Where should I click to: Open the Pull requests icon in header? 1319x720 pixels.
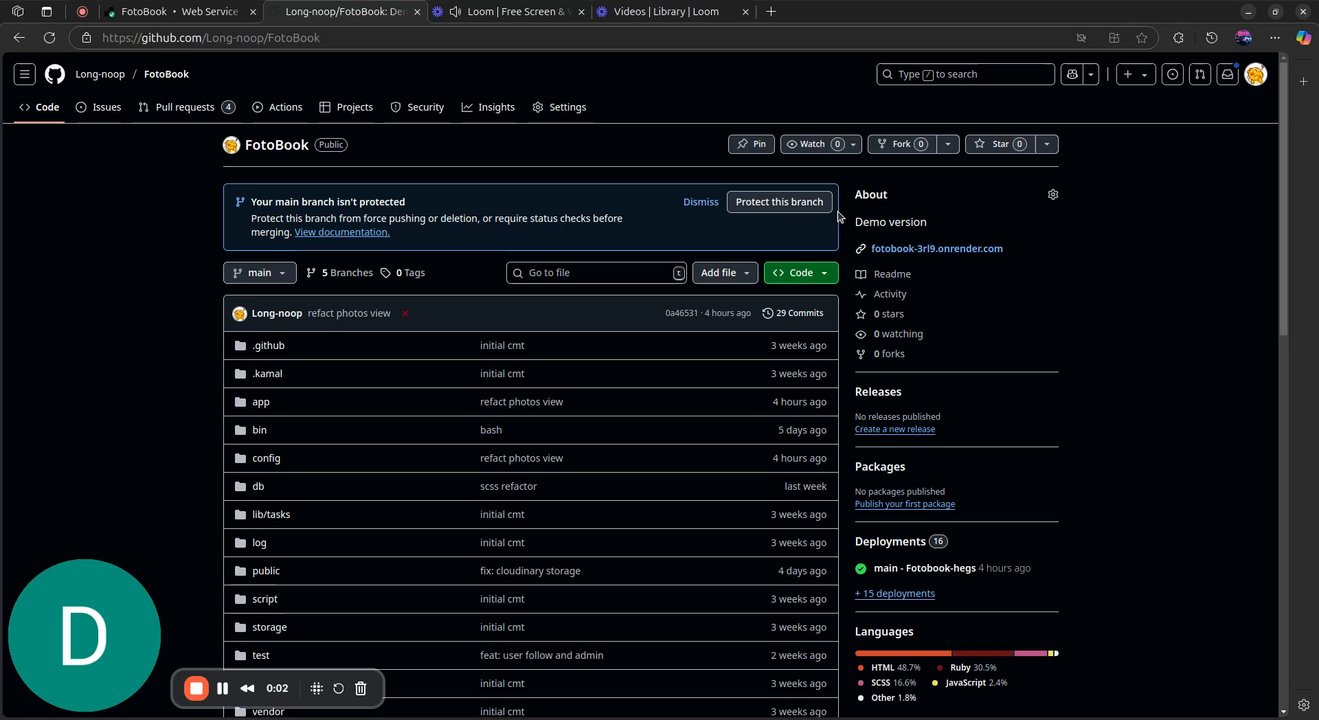pyautogui.click(x=1200, y=74)
